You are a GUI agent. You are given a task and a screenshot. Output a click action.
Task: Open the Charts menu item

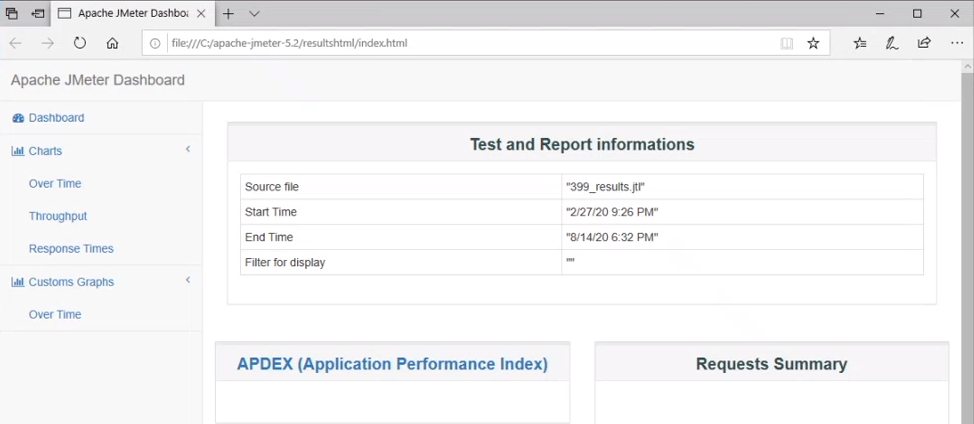[45, 151]
